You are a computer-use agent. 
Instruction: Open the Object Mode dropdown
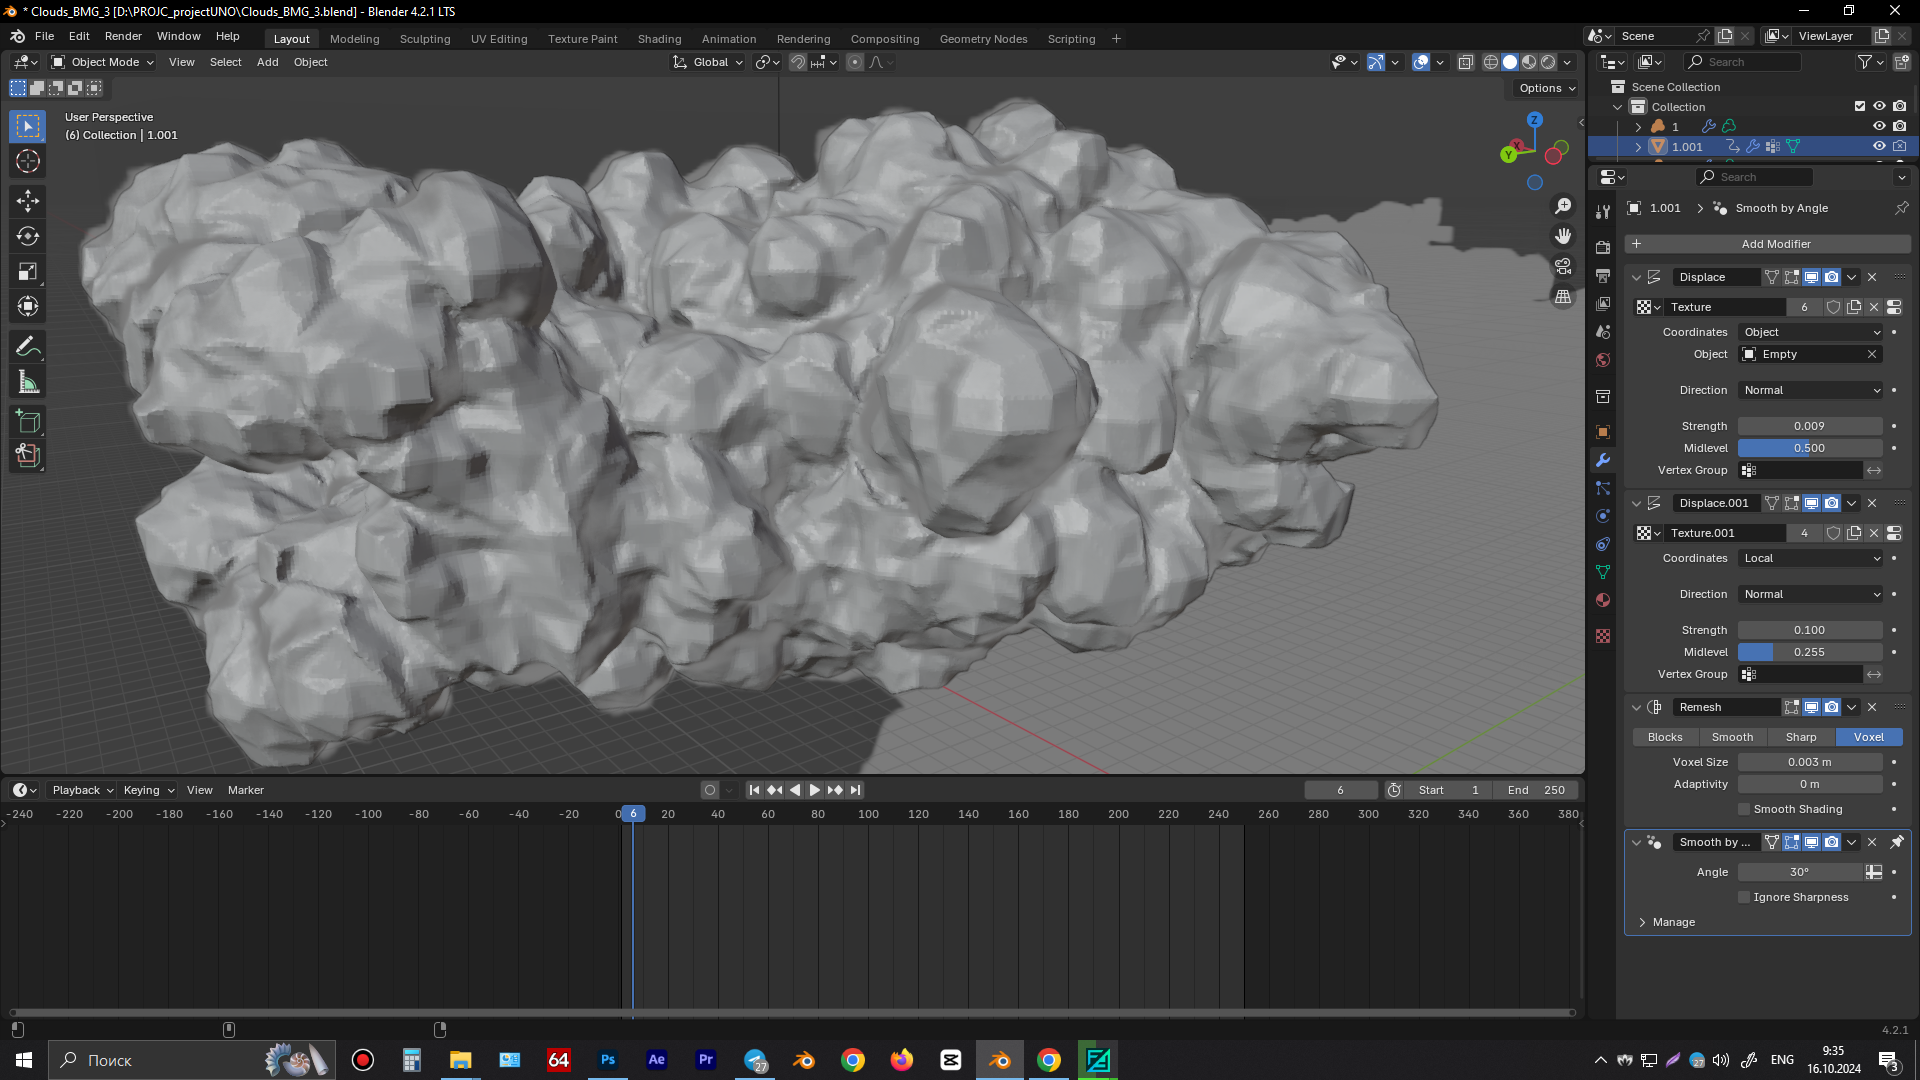tap(103, 62)
